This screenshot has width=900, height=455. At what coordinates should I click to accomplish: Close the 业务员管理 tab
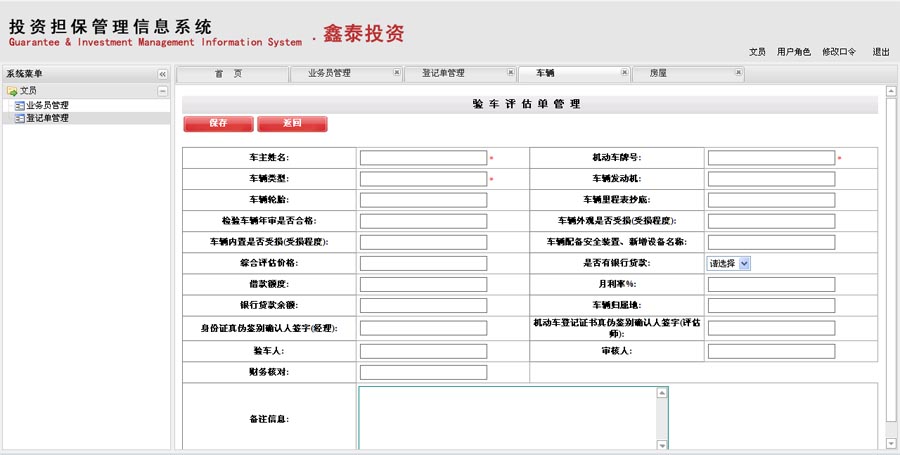396,73
